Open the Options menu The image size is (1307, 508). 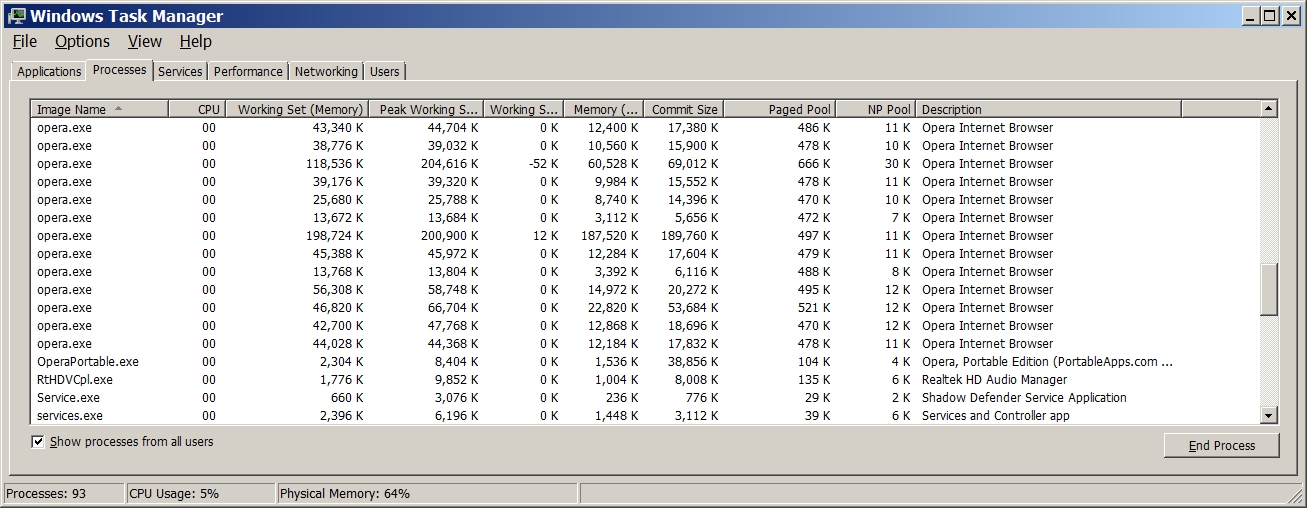(x=82, y=41)
